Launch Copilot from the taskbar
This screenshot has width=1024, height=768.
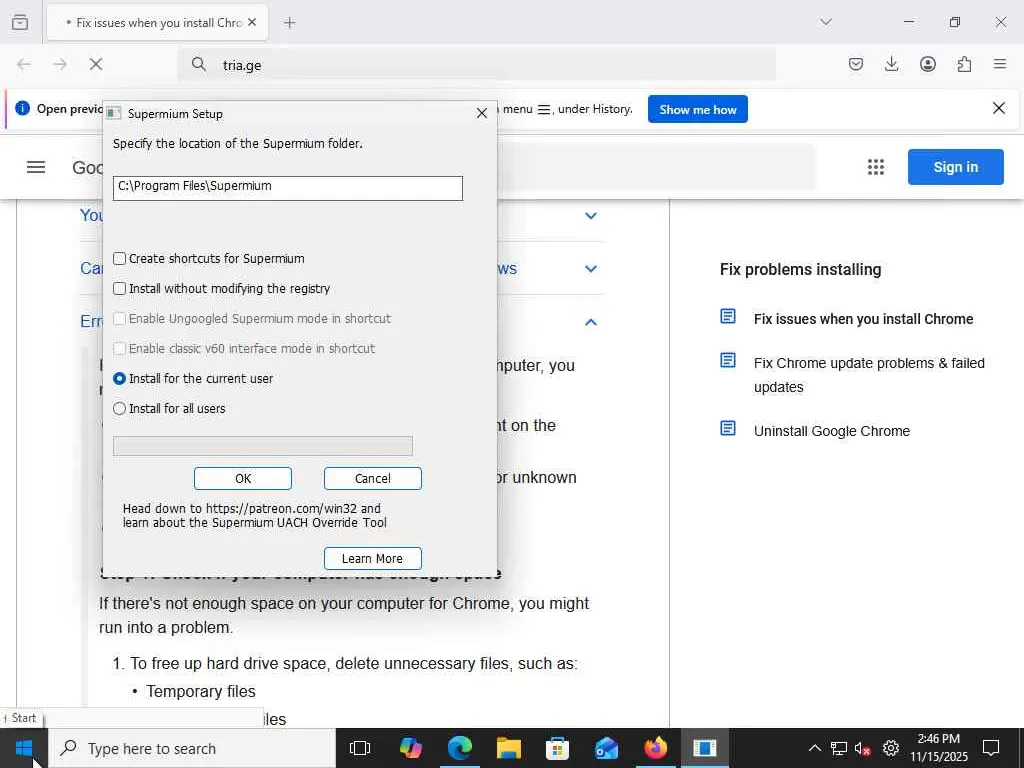[411, 748]
